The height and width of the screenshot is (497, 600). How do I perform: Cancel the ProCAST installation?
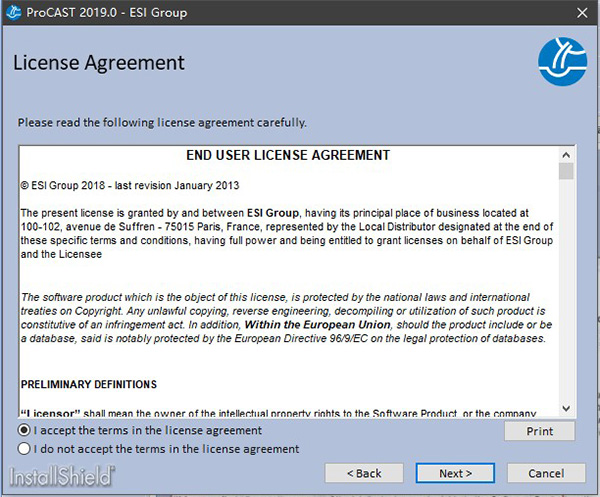(546, 473)
